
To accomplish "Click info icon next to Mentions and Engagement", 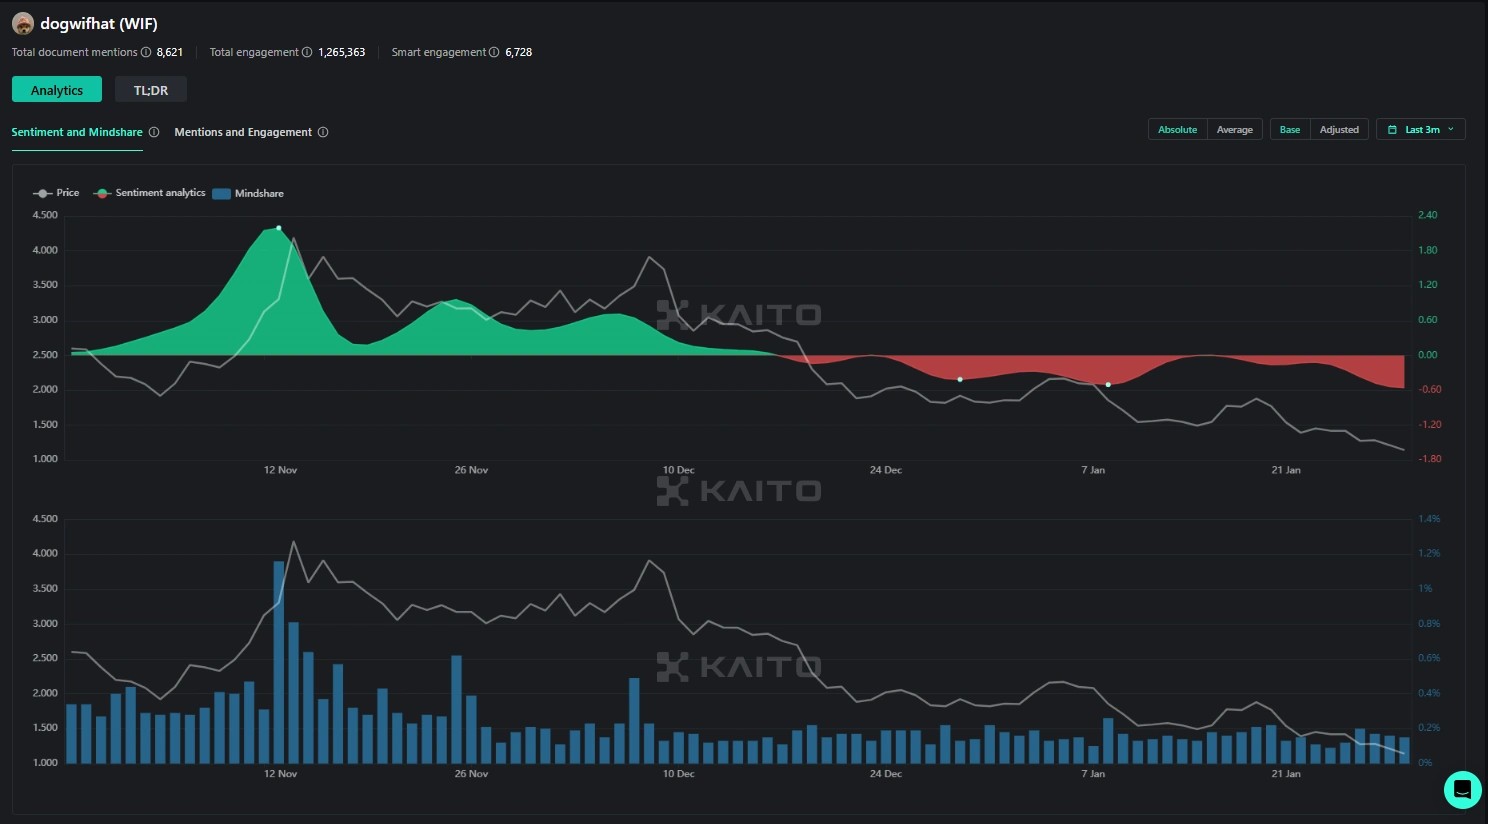I will pyautogui.click(x=323, y=132).
